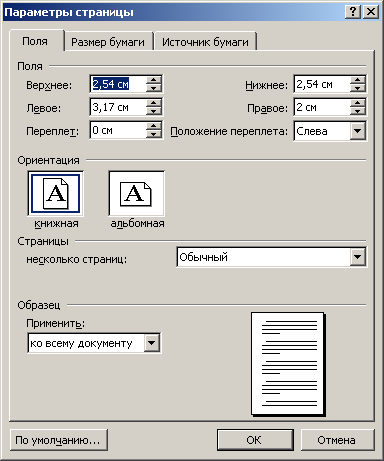This screenshot has width=384, height=461.
Task: Click the Переплет label
Action: (52, 131)
